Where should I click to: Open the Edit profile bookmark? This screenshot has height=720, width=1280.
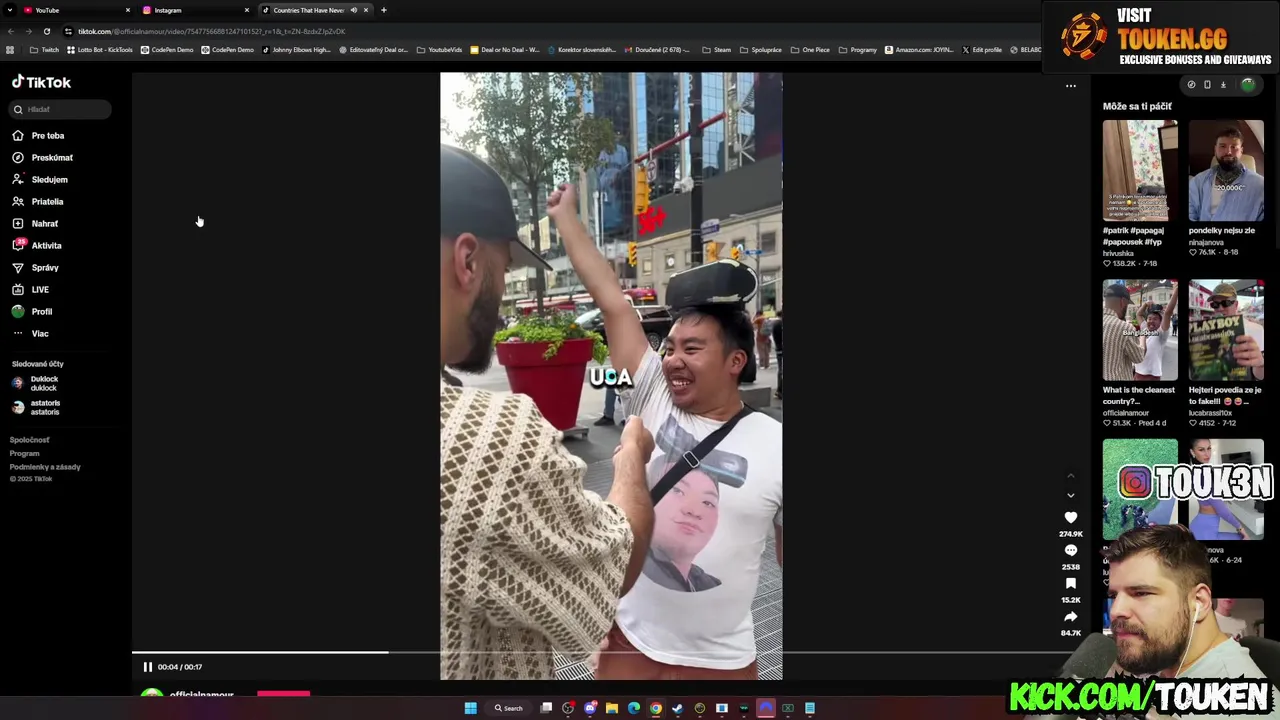(x=982, y=50)
